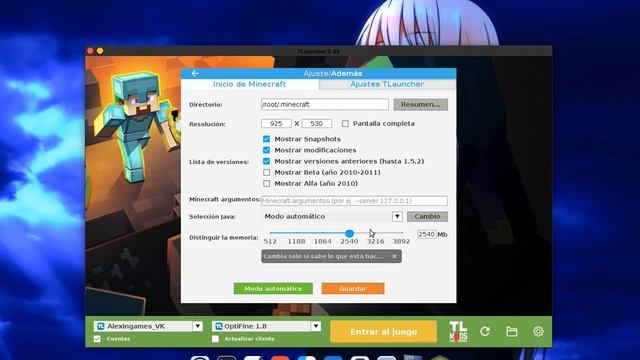Screen dimensions: 640x360
Task: Enable Mostrar Alfa (año 2010)
Action: click(267, 184)
